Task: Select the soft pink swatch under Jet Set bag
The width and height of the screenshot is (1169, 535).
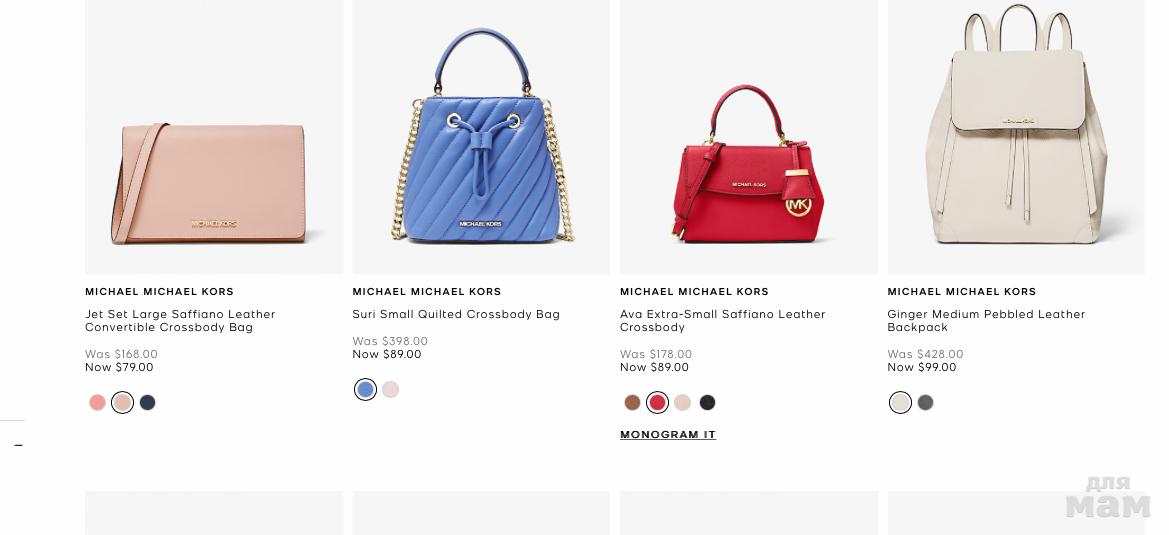Action: click(x=122, y=402)
